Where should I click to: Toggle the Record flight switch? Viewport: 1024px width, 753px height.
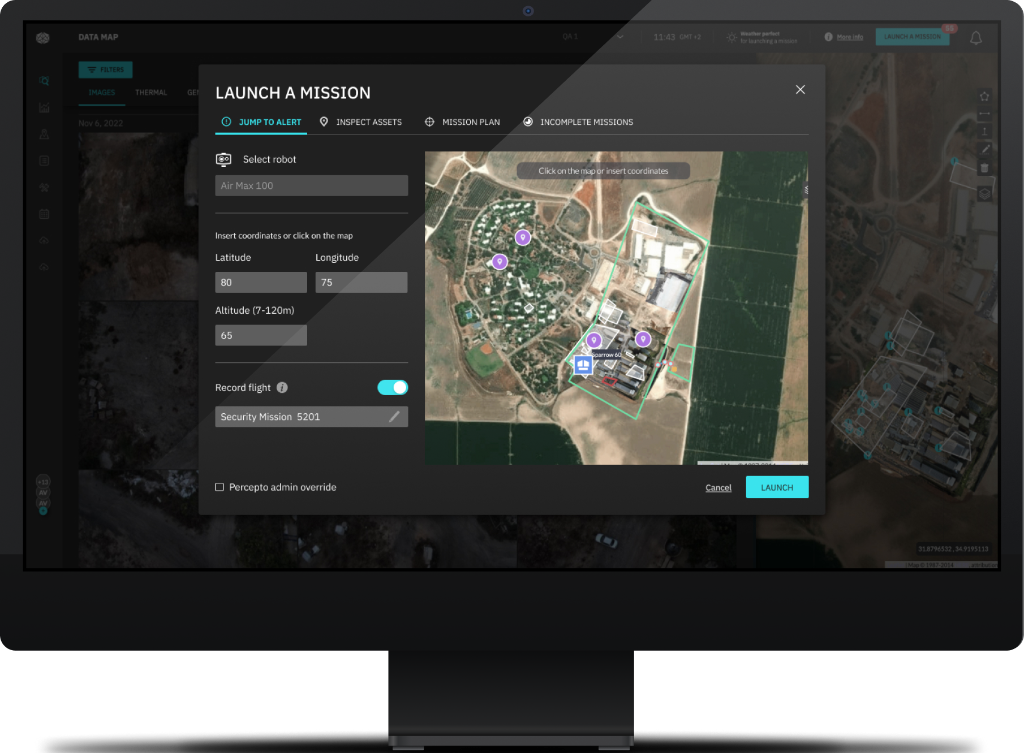[x=392, y=387]
